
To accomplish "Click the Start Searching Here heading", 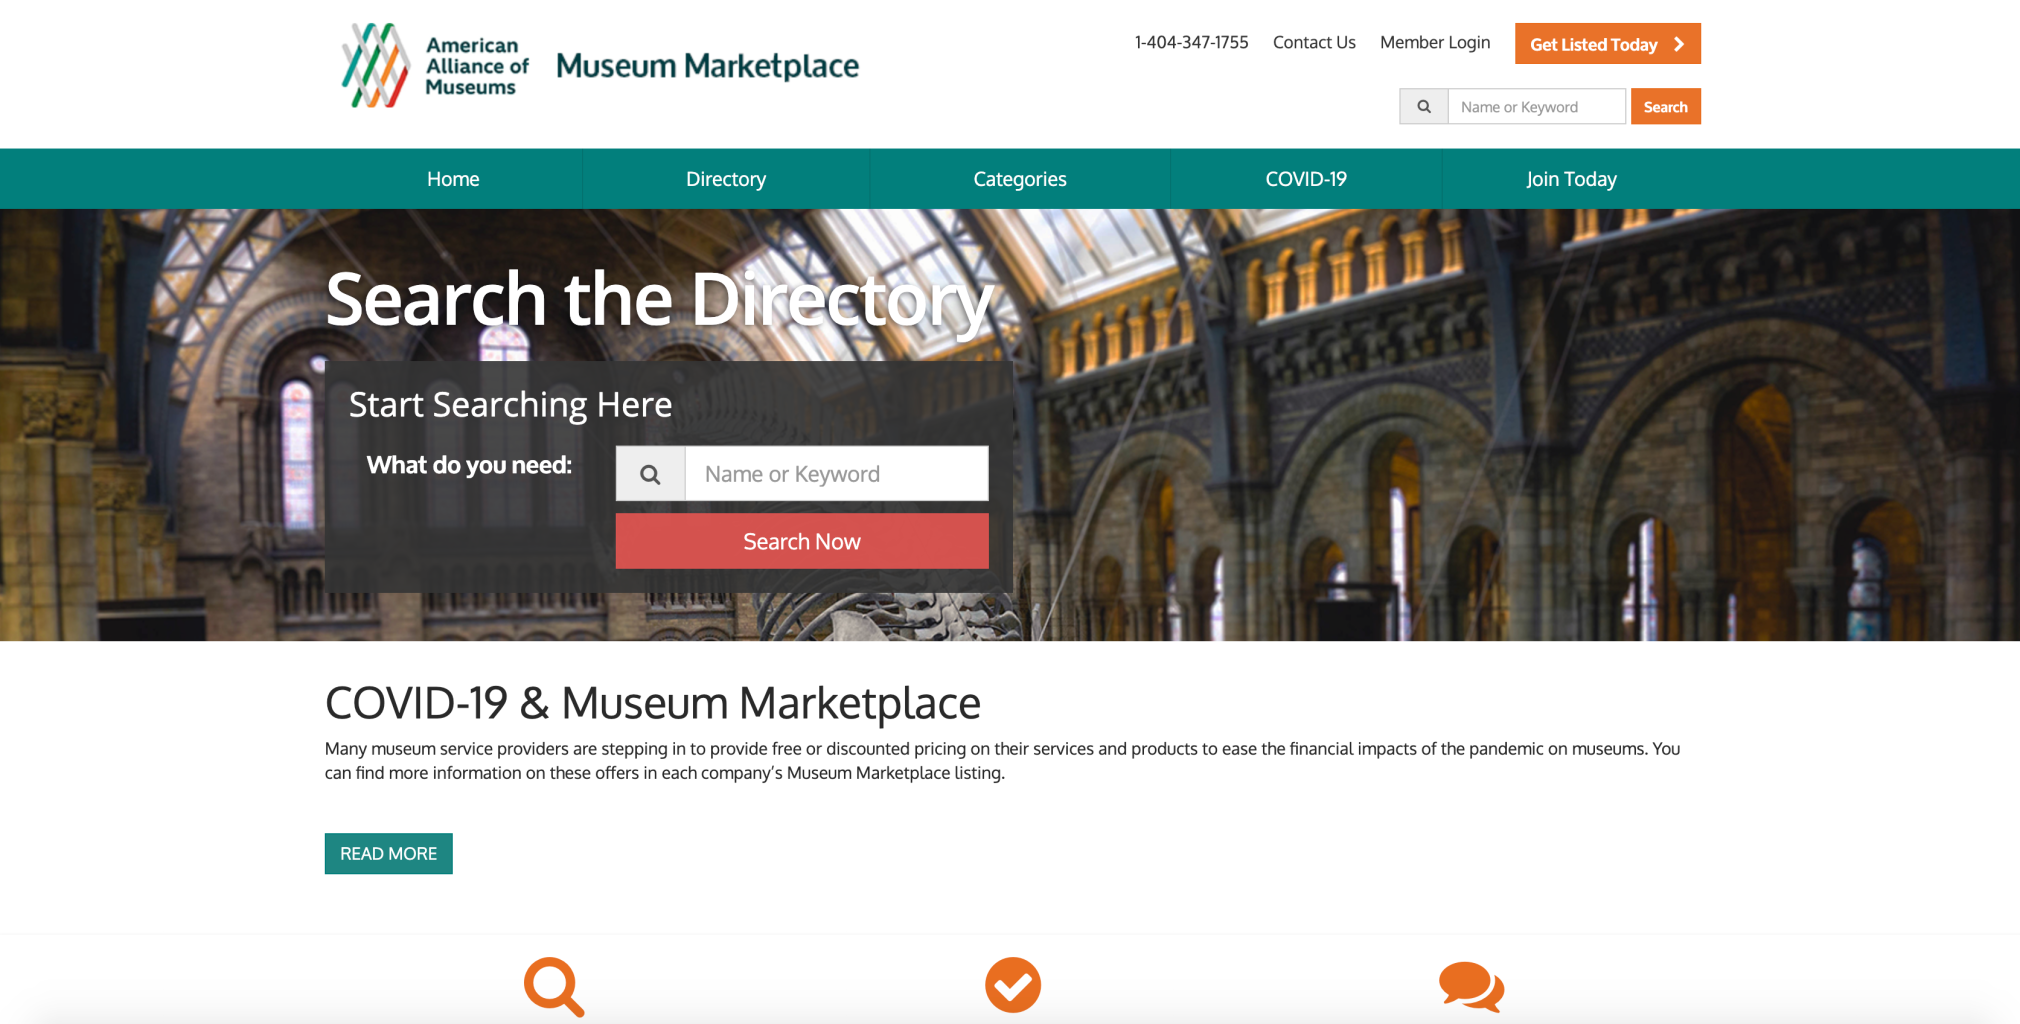I will click(510, 405).
